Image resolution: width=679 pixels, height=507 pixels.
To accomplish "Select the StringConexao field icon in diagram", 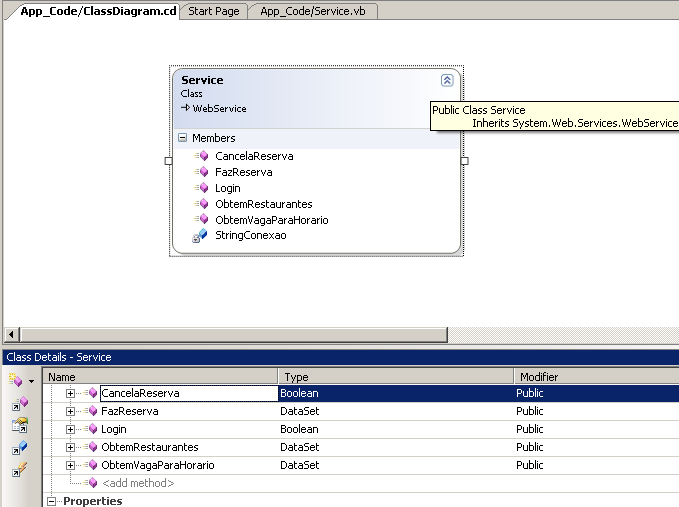I will (x=200, y=236).
